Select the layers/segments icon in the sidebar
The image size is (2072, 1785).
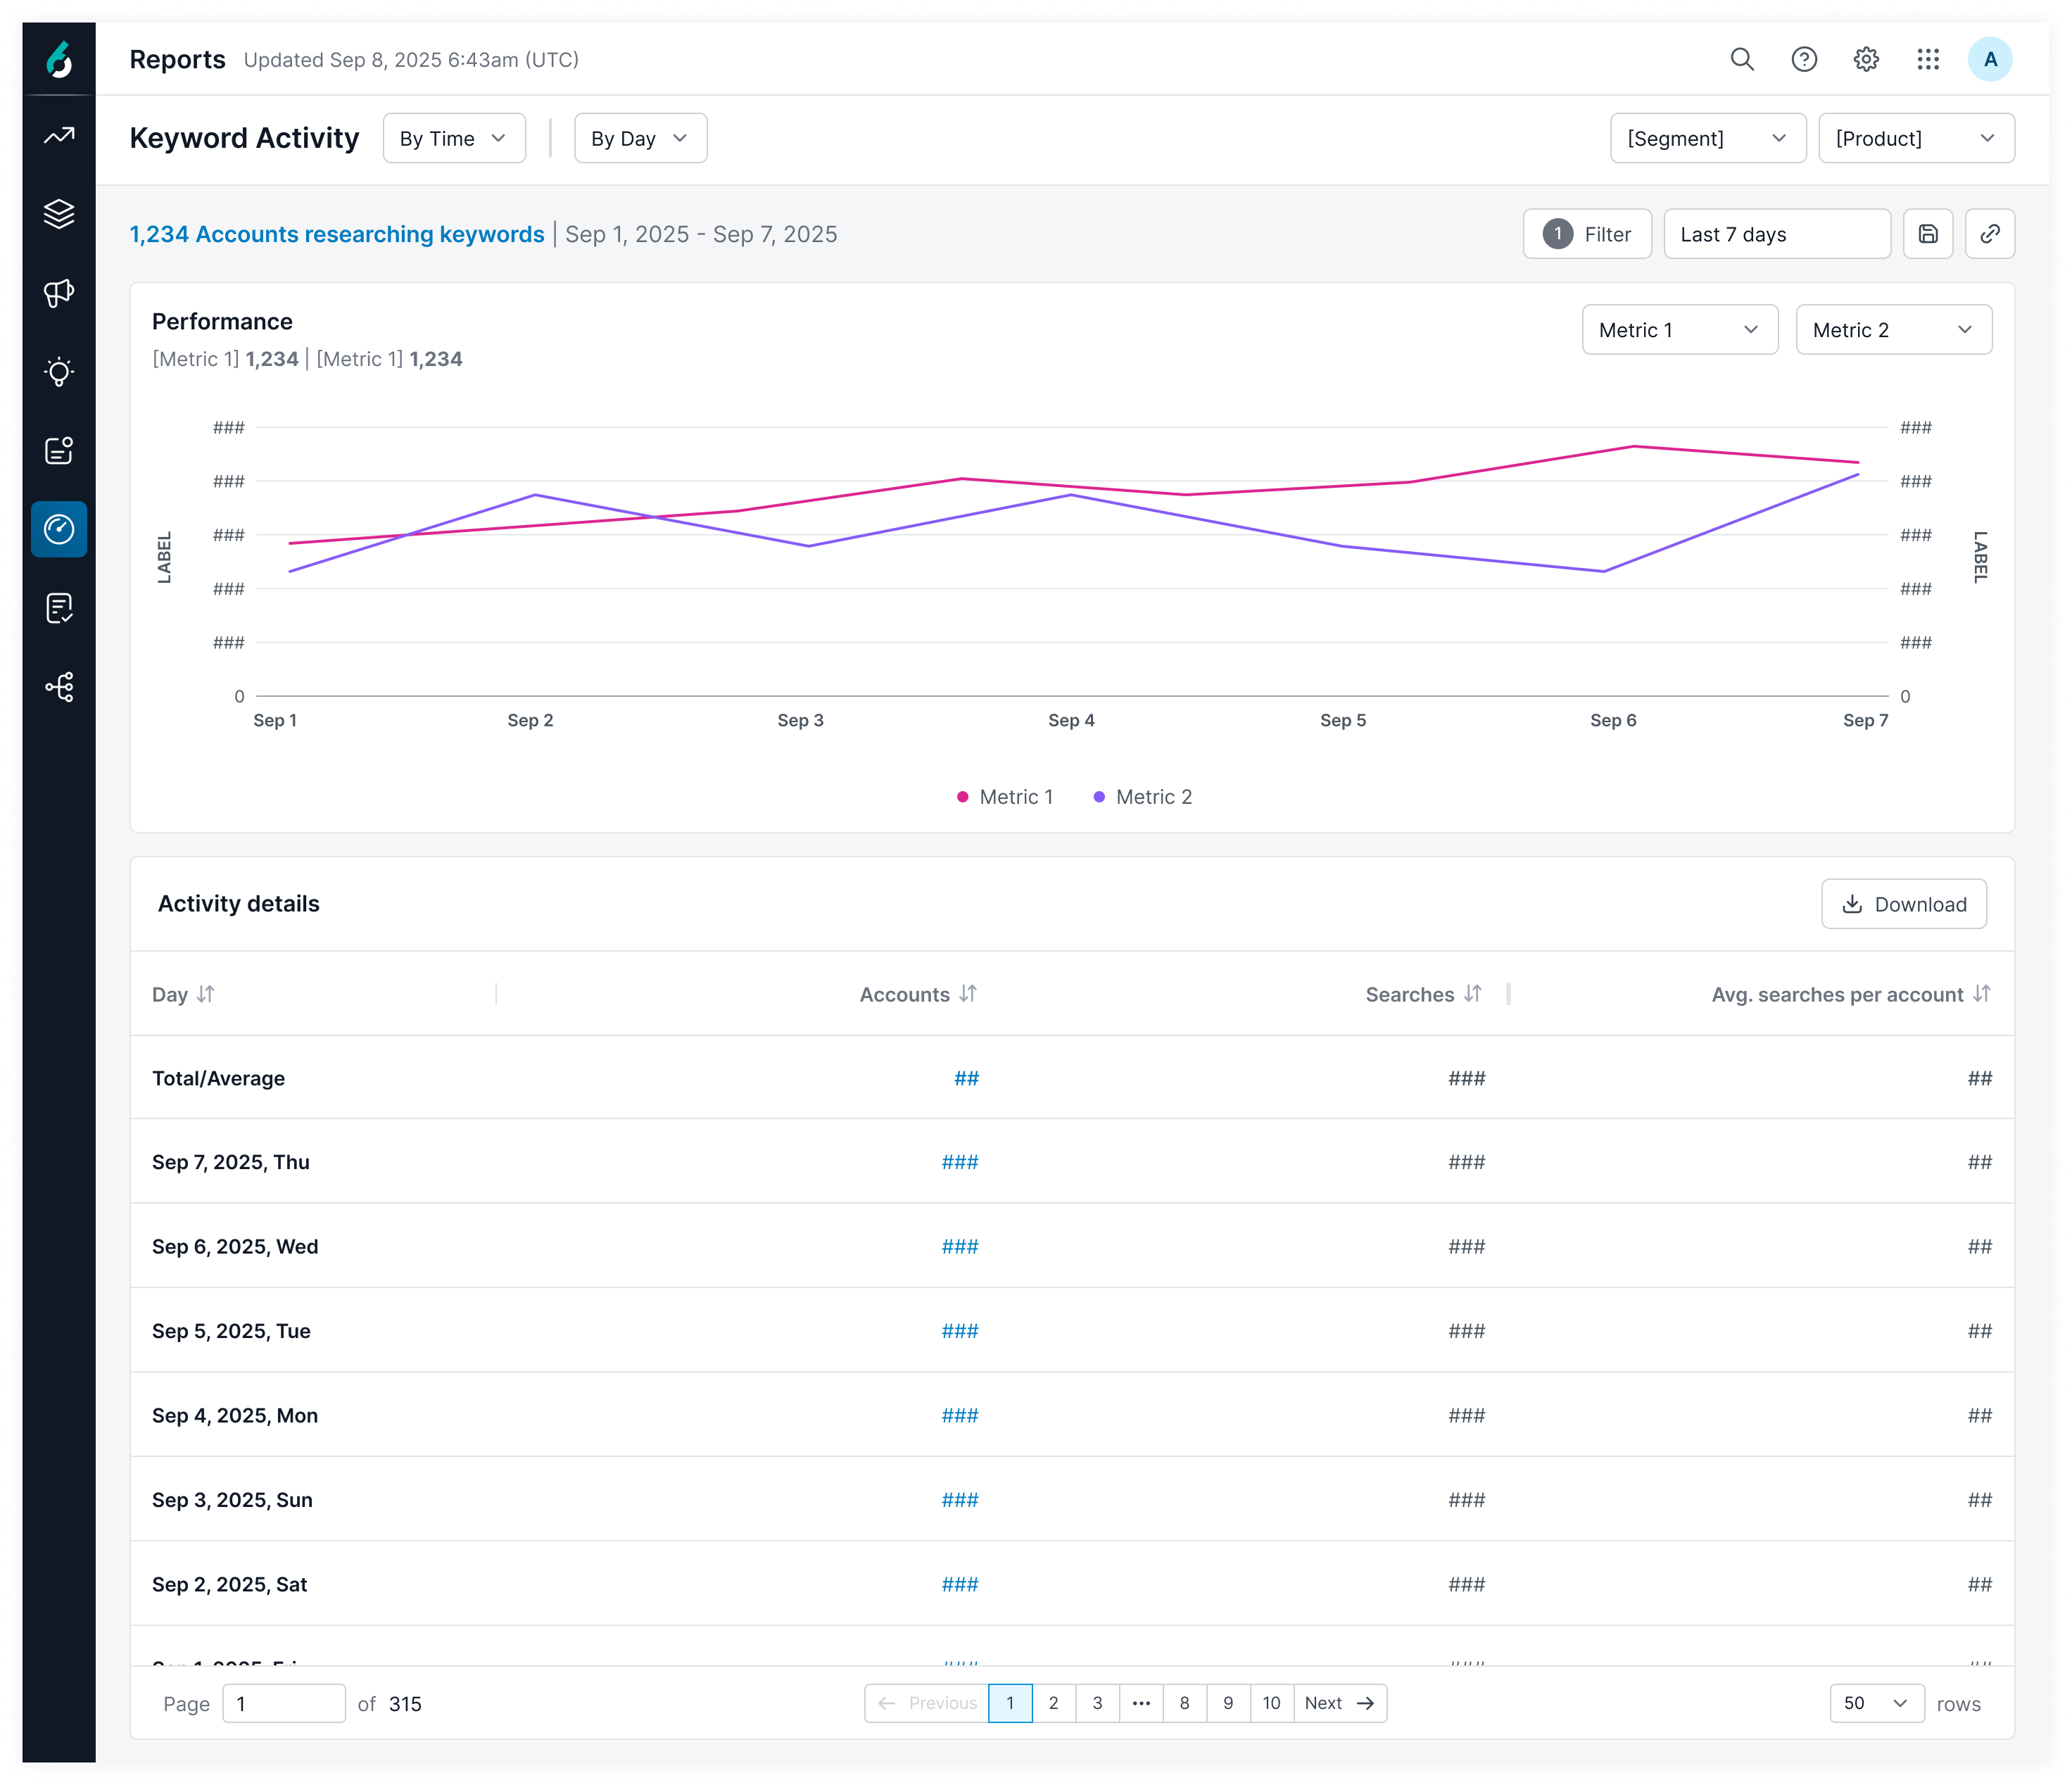pos(60,213)
